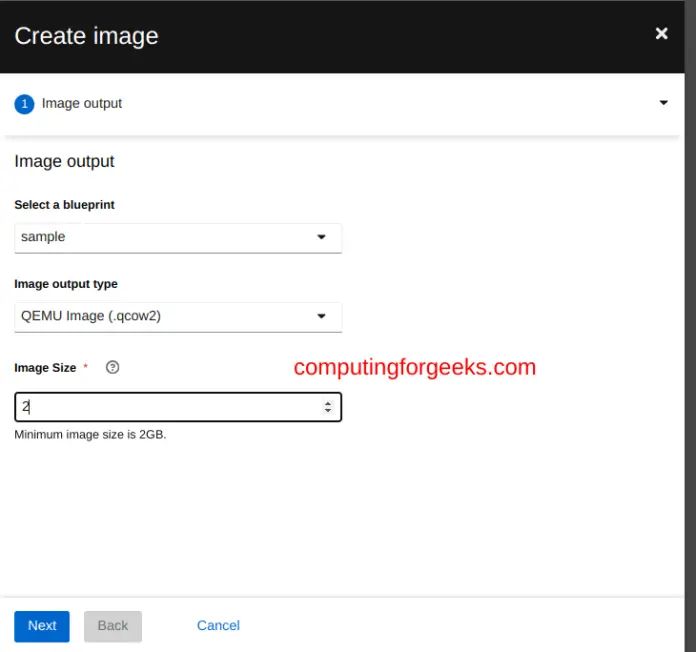696x652 pixels.
Task: Increase image size with up stepper arrow
Action: point(328,403)
